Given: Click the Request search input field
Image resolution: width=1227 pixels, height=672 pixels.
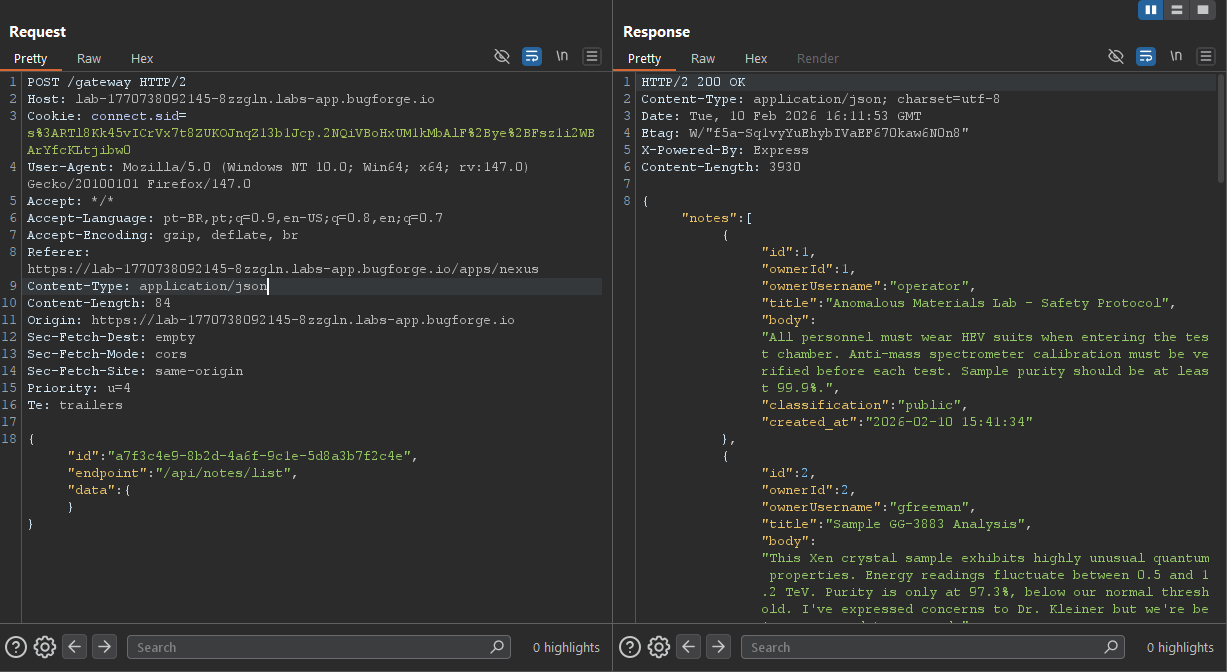Looking at the screenshot, I should [x=318, y=647].
